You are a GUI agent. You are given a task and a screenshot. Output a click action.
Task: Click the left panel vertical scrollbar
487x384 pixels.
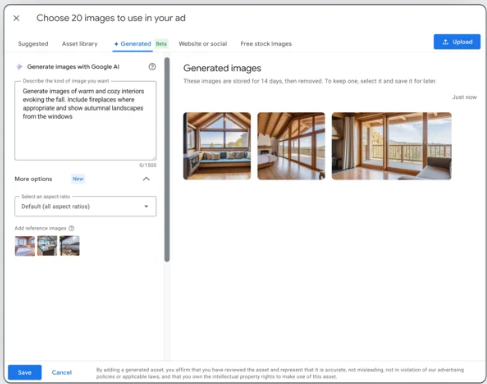pyautogui.click(x=167, y=159)
